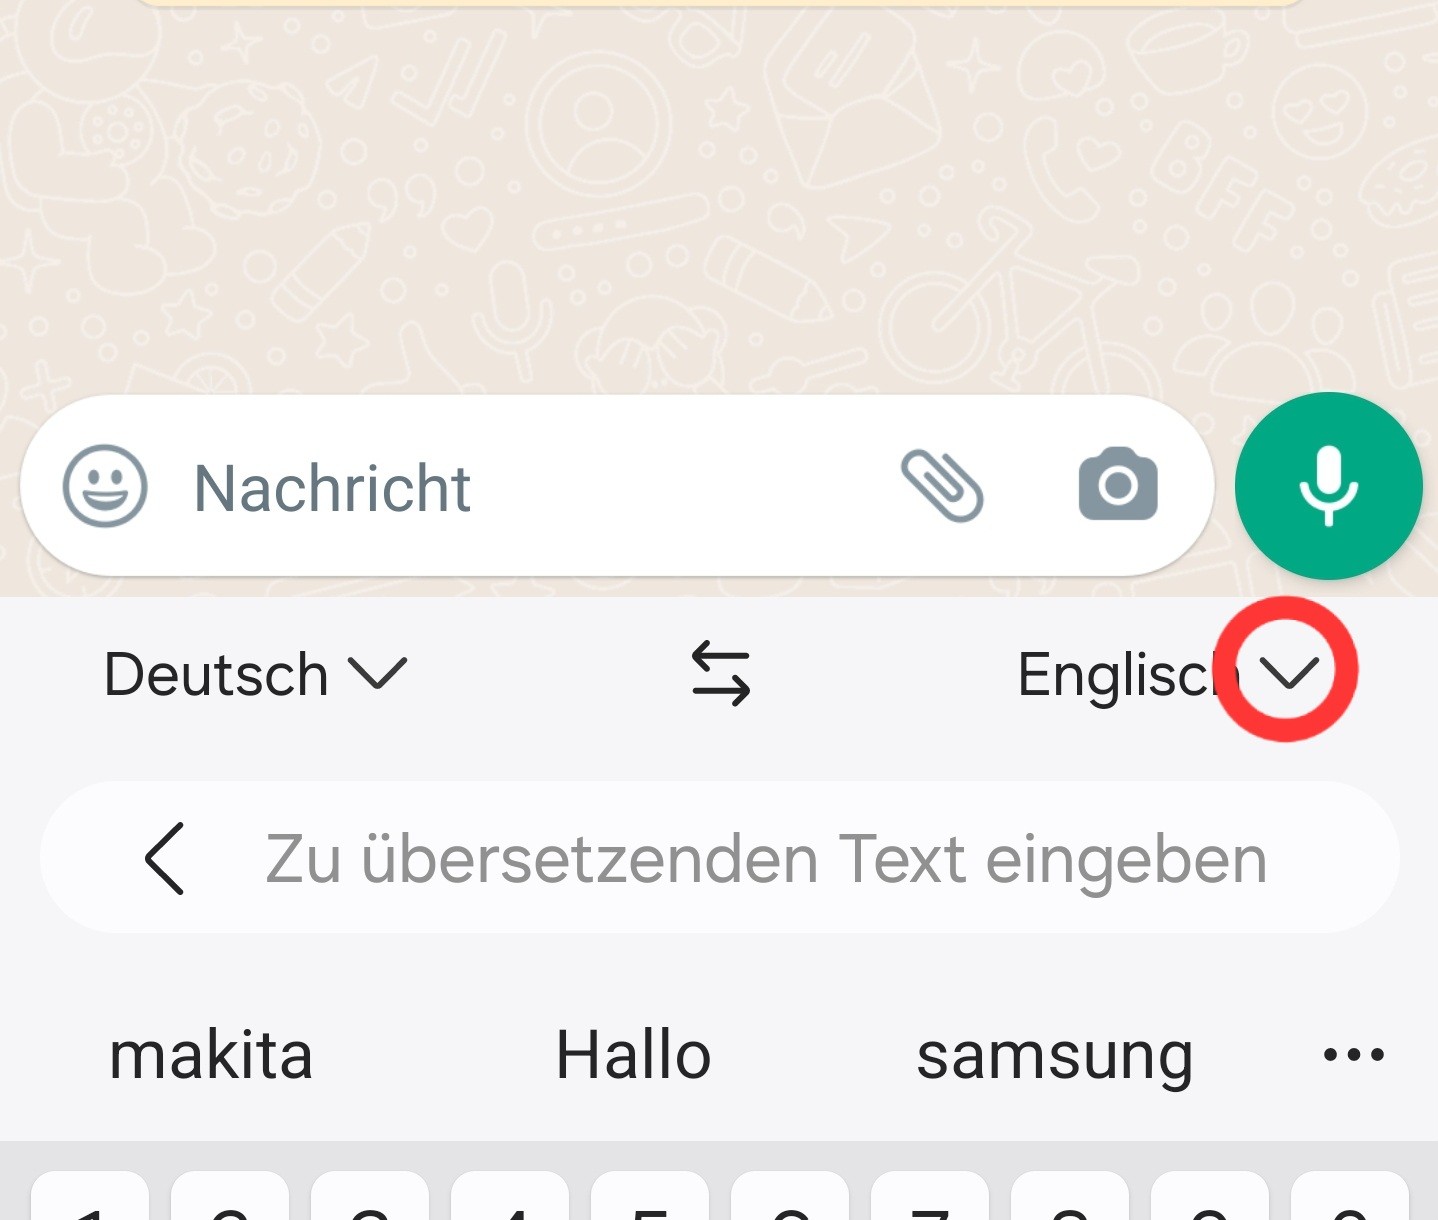Open the emoji picker smiley icon

coord(105,486)
